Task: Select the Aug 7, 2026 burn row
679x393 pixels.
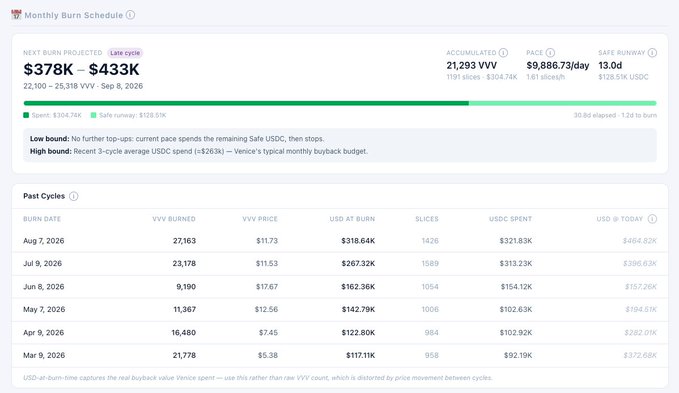Action: point(340,241)
